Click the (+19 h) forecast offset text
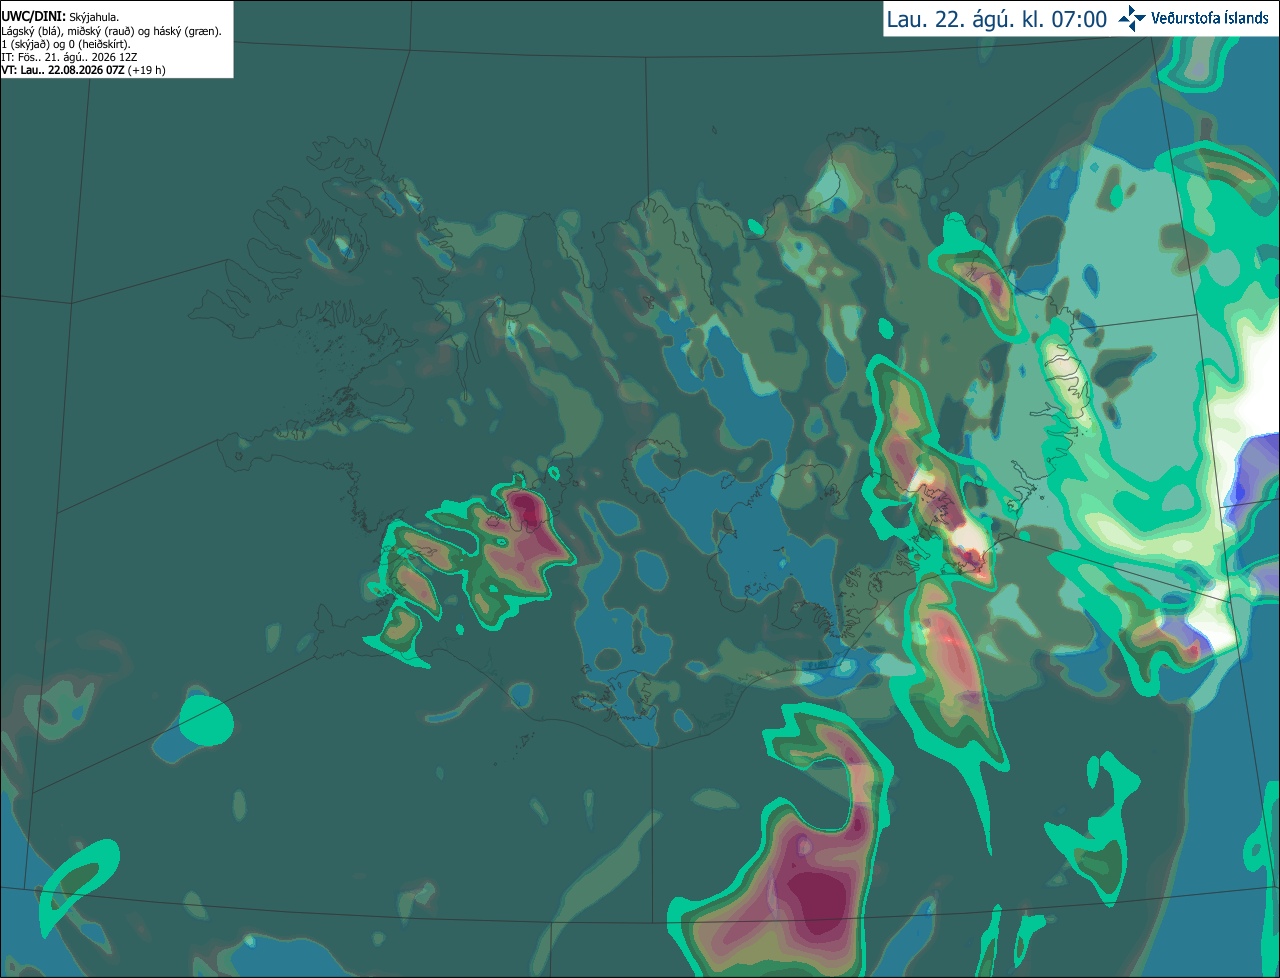Viewport: 1280px width, 978px height. [x=147, y=70]
